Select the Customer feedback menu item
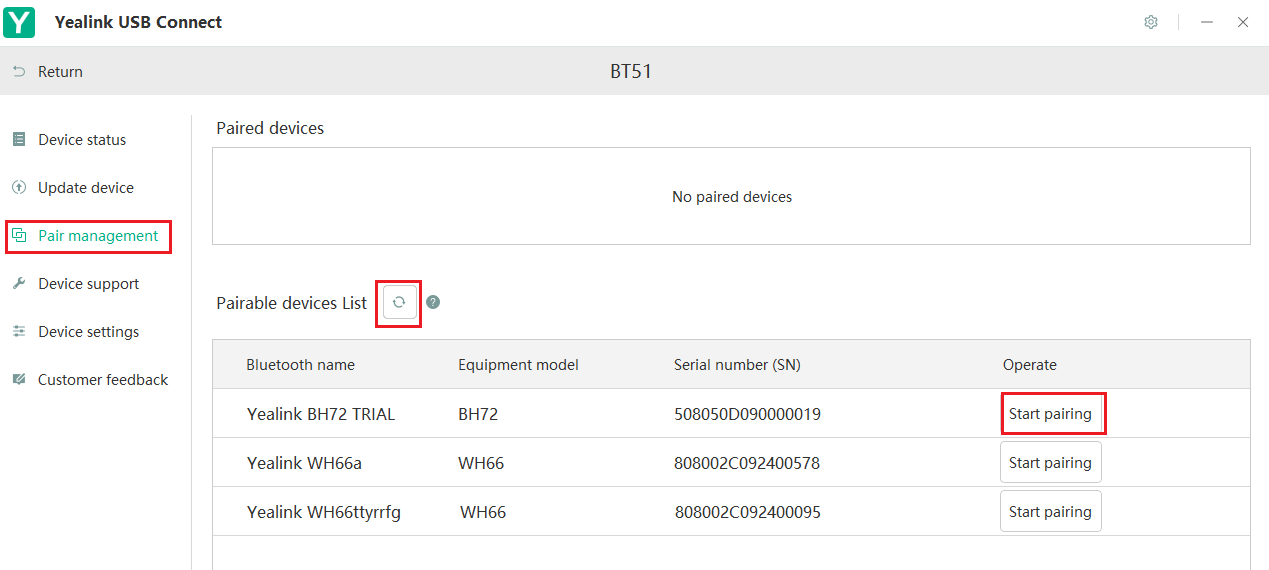 coord(103,380)
